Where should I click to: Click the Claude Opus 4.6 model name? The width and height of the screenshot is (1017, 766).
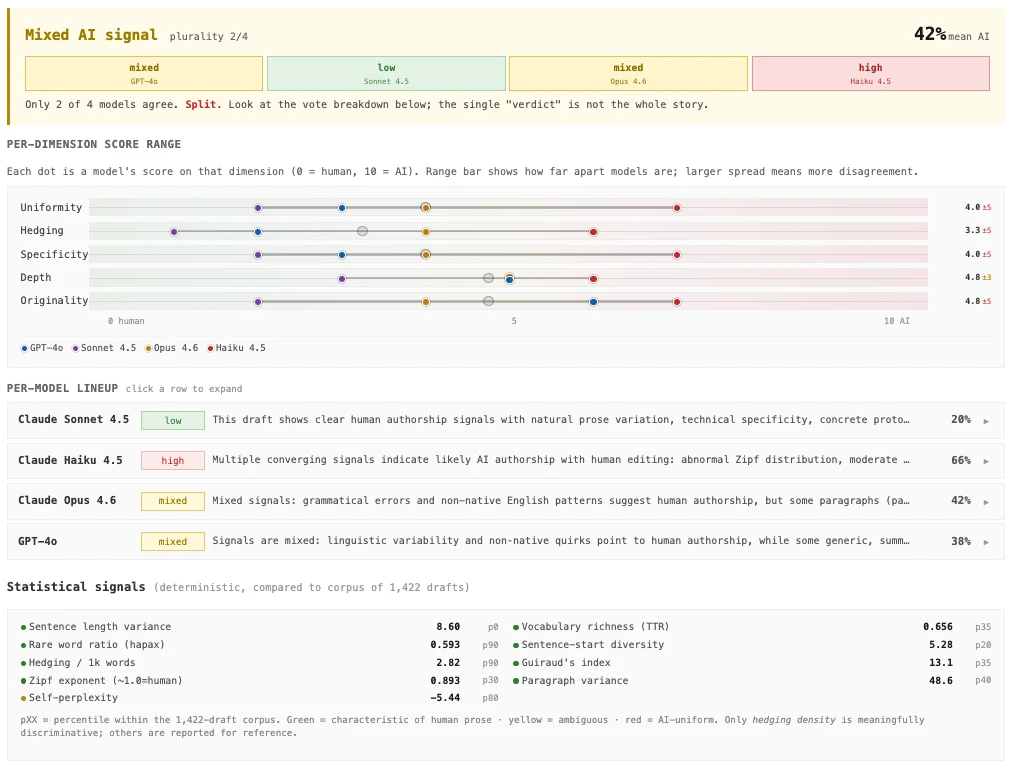67,500
